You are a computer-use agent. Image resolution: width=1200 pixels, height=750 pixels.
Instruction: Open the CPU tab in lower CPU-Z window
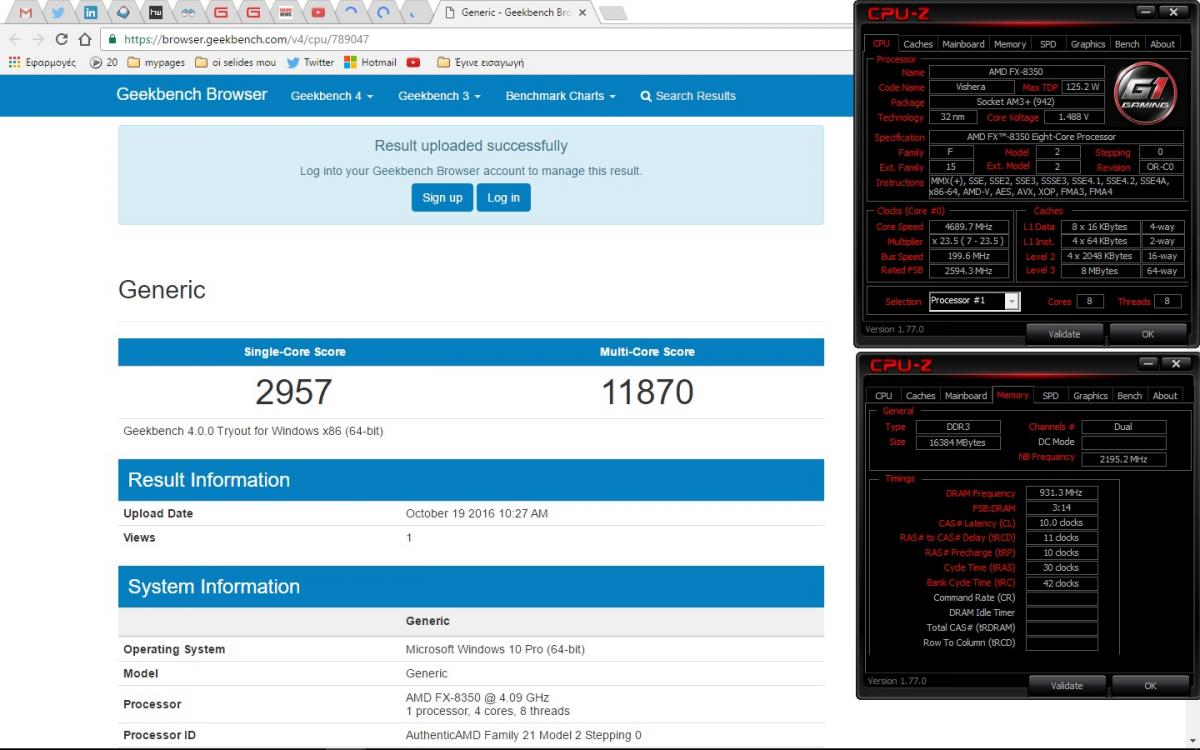tap(884, 396)
